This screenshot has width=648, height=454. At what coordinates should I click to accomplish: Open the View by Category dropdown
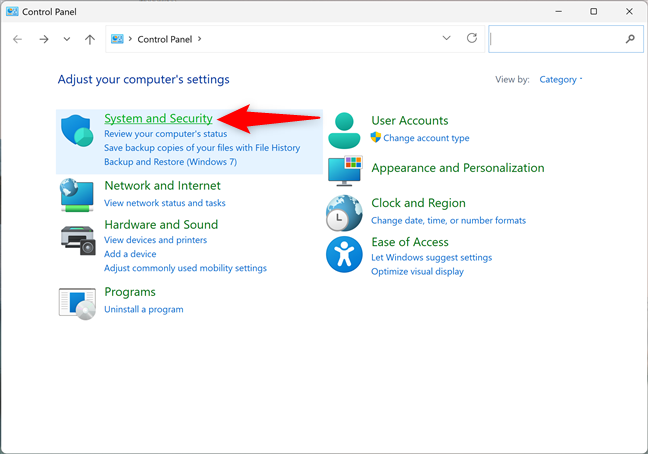tap(560, 79)
